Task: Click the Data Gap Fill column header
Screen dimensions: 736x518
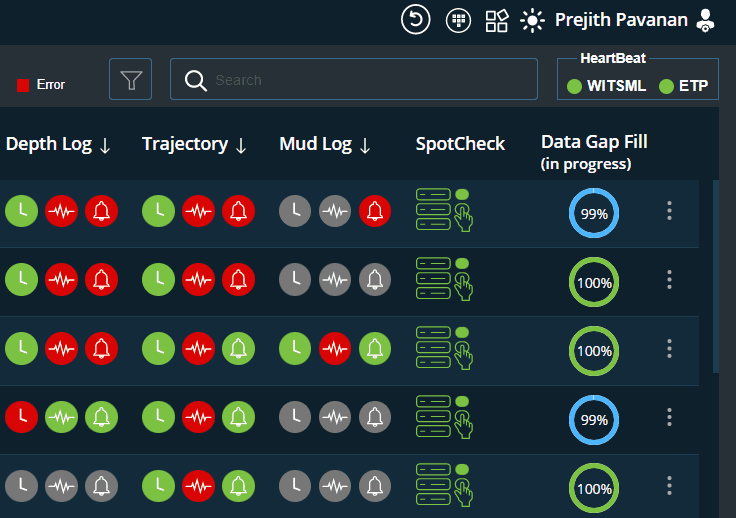Action: (x=594, y=151)
